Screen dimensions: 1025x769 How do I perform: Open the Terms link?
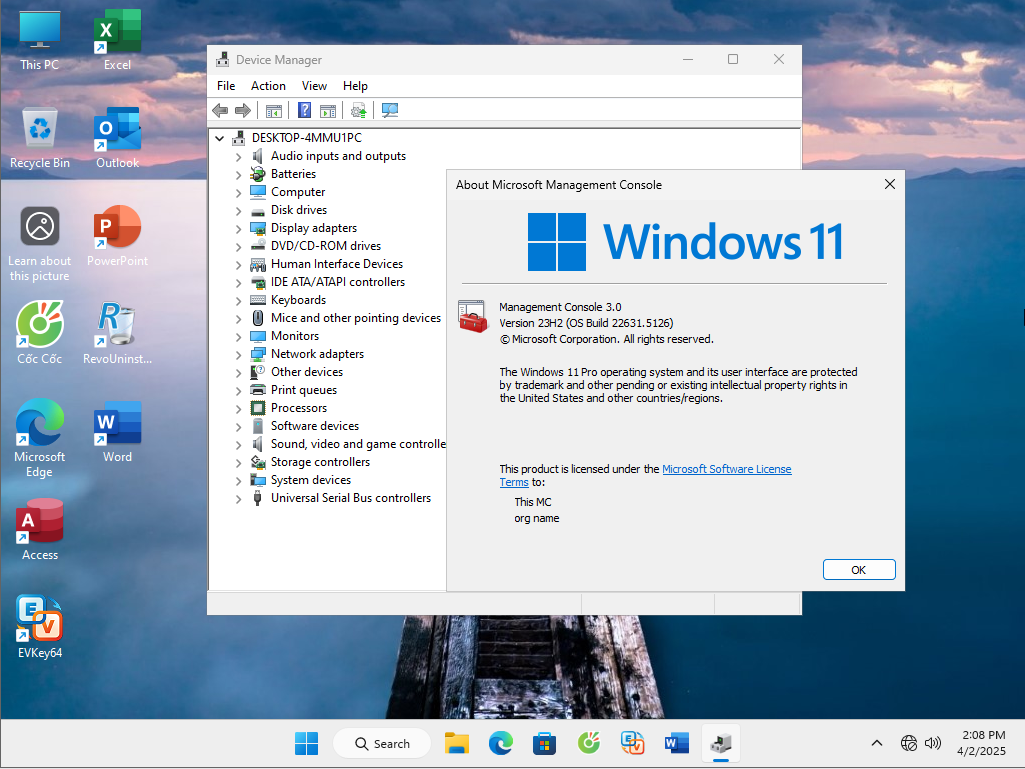[514, 482]
